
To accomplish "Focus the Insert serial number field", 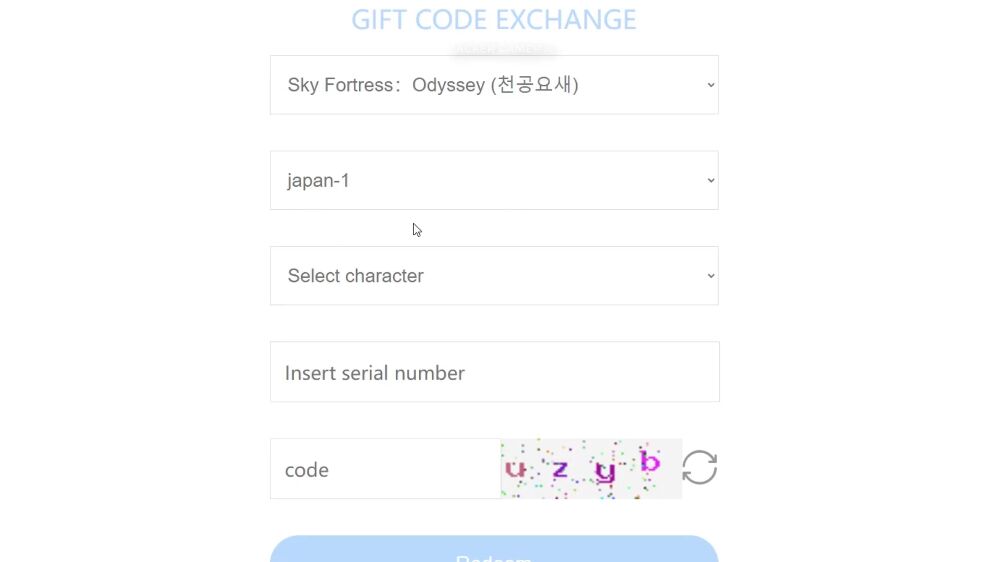I will tap(494, 373).
